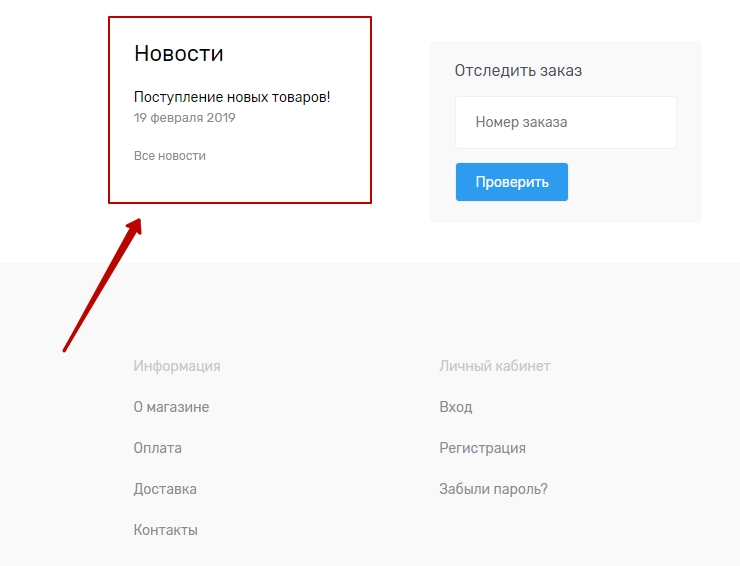Click the 'Новости' heading

click(178, 53)
